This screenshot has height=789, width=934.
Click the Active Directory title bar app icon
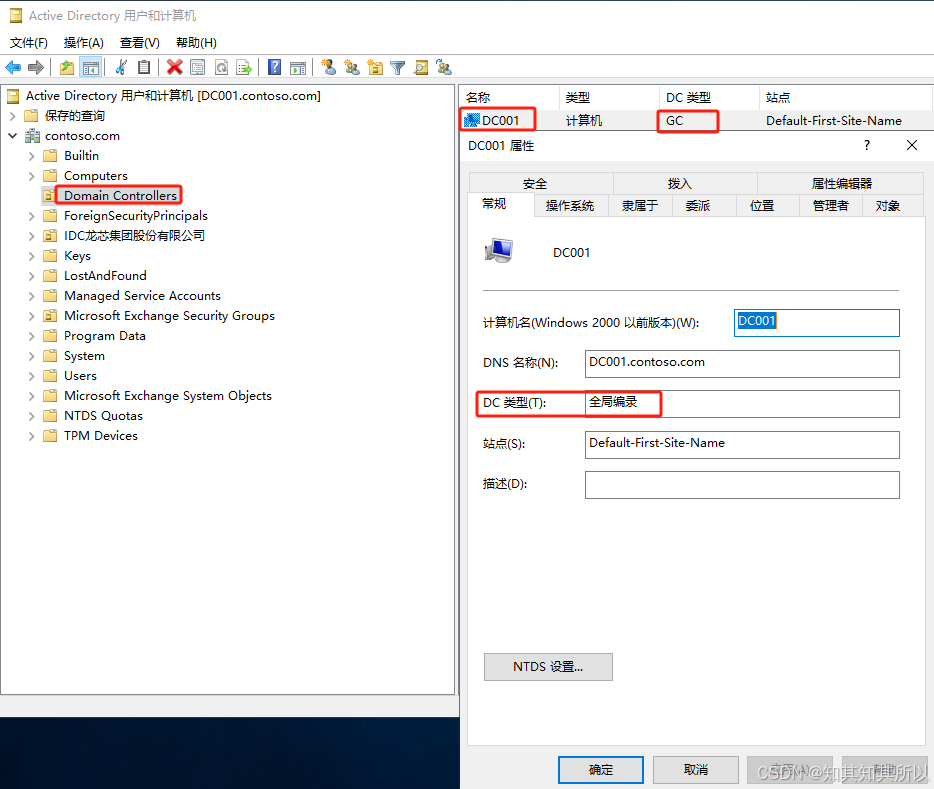[x=16, y=15]
